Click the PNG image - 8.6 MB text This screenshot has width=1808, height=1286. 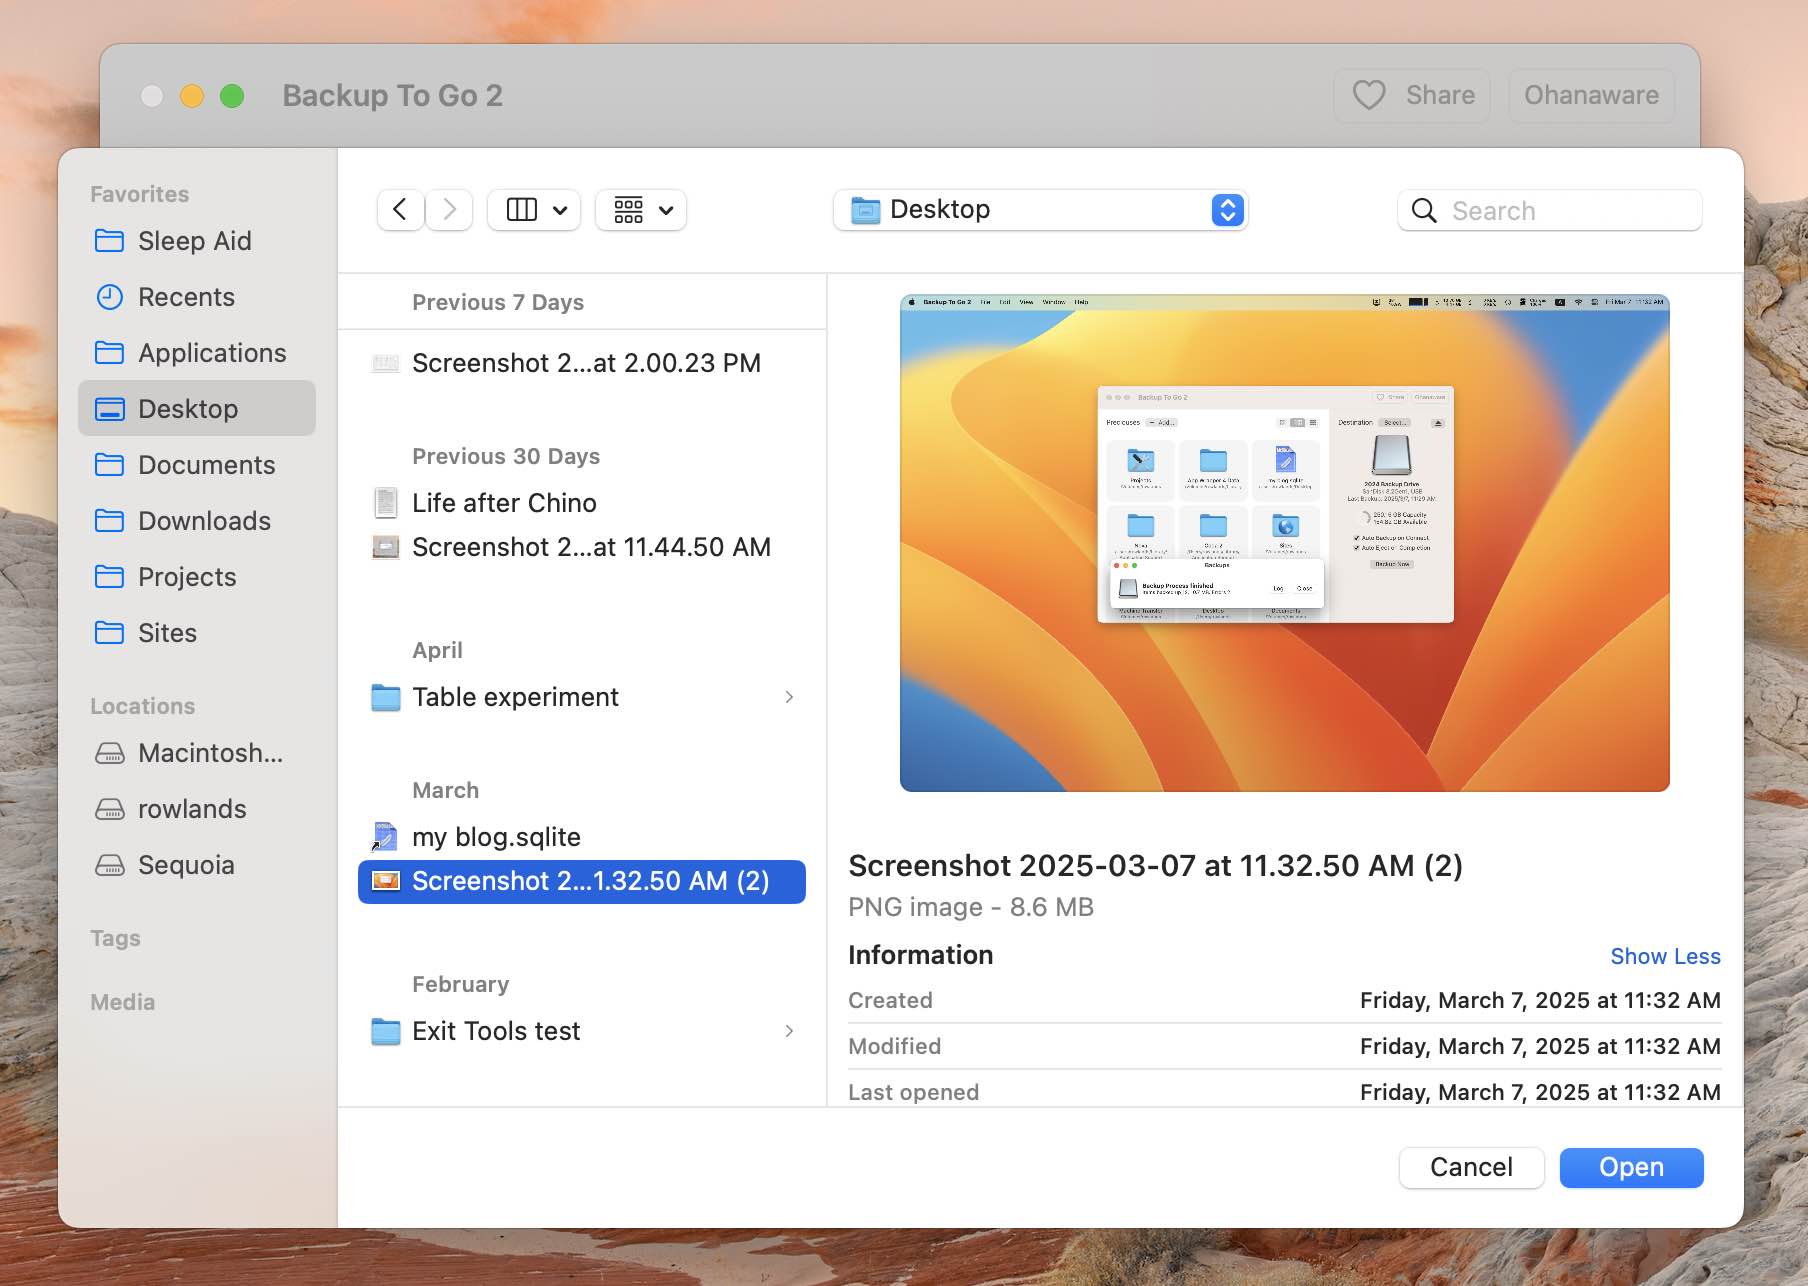(x=971, y=907)
